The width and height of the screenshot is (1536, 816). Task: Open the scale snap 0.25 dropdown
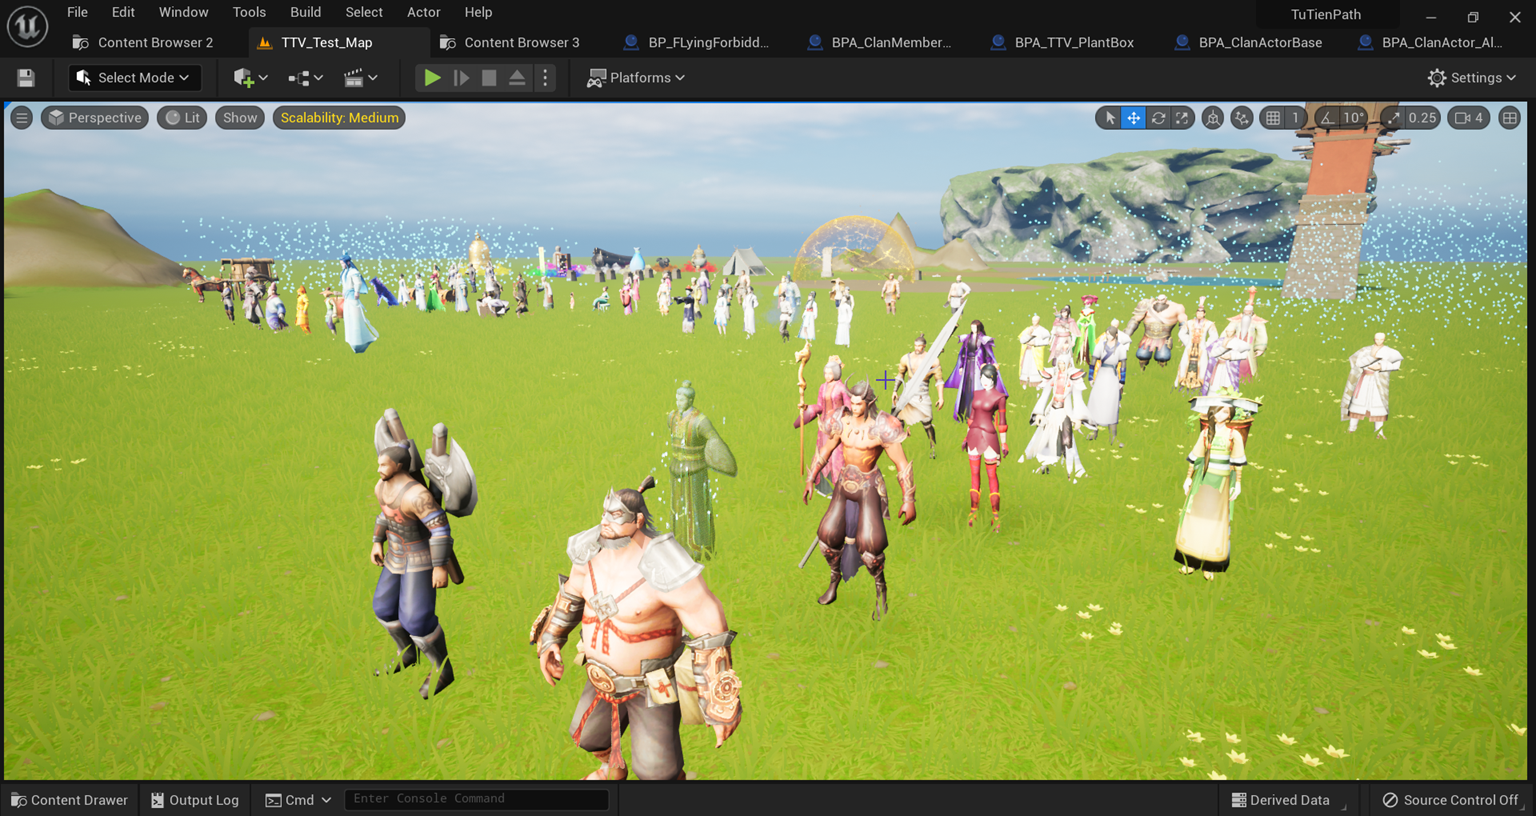pos(1422,118)
